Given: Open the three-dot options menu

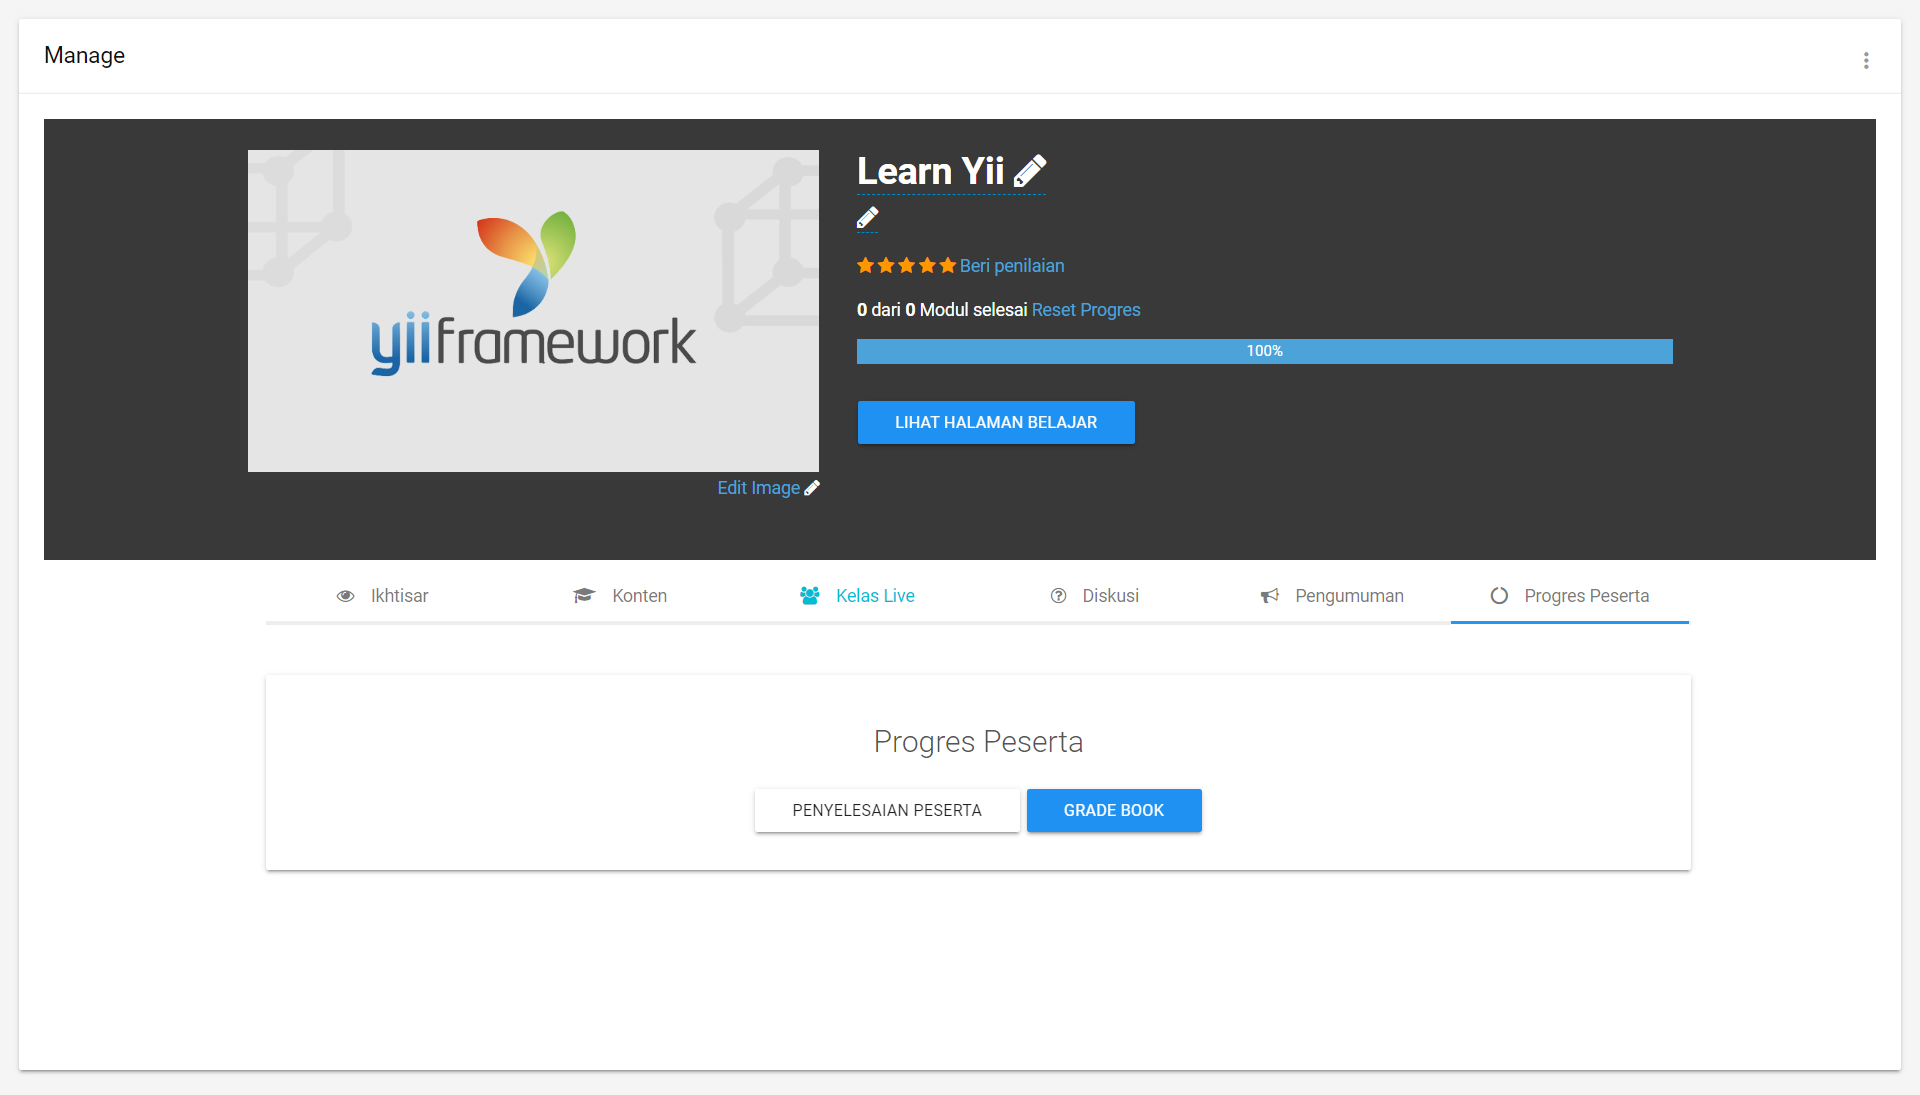Looking at the screenshot, I should [x=1866, y=61].
